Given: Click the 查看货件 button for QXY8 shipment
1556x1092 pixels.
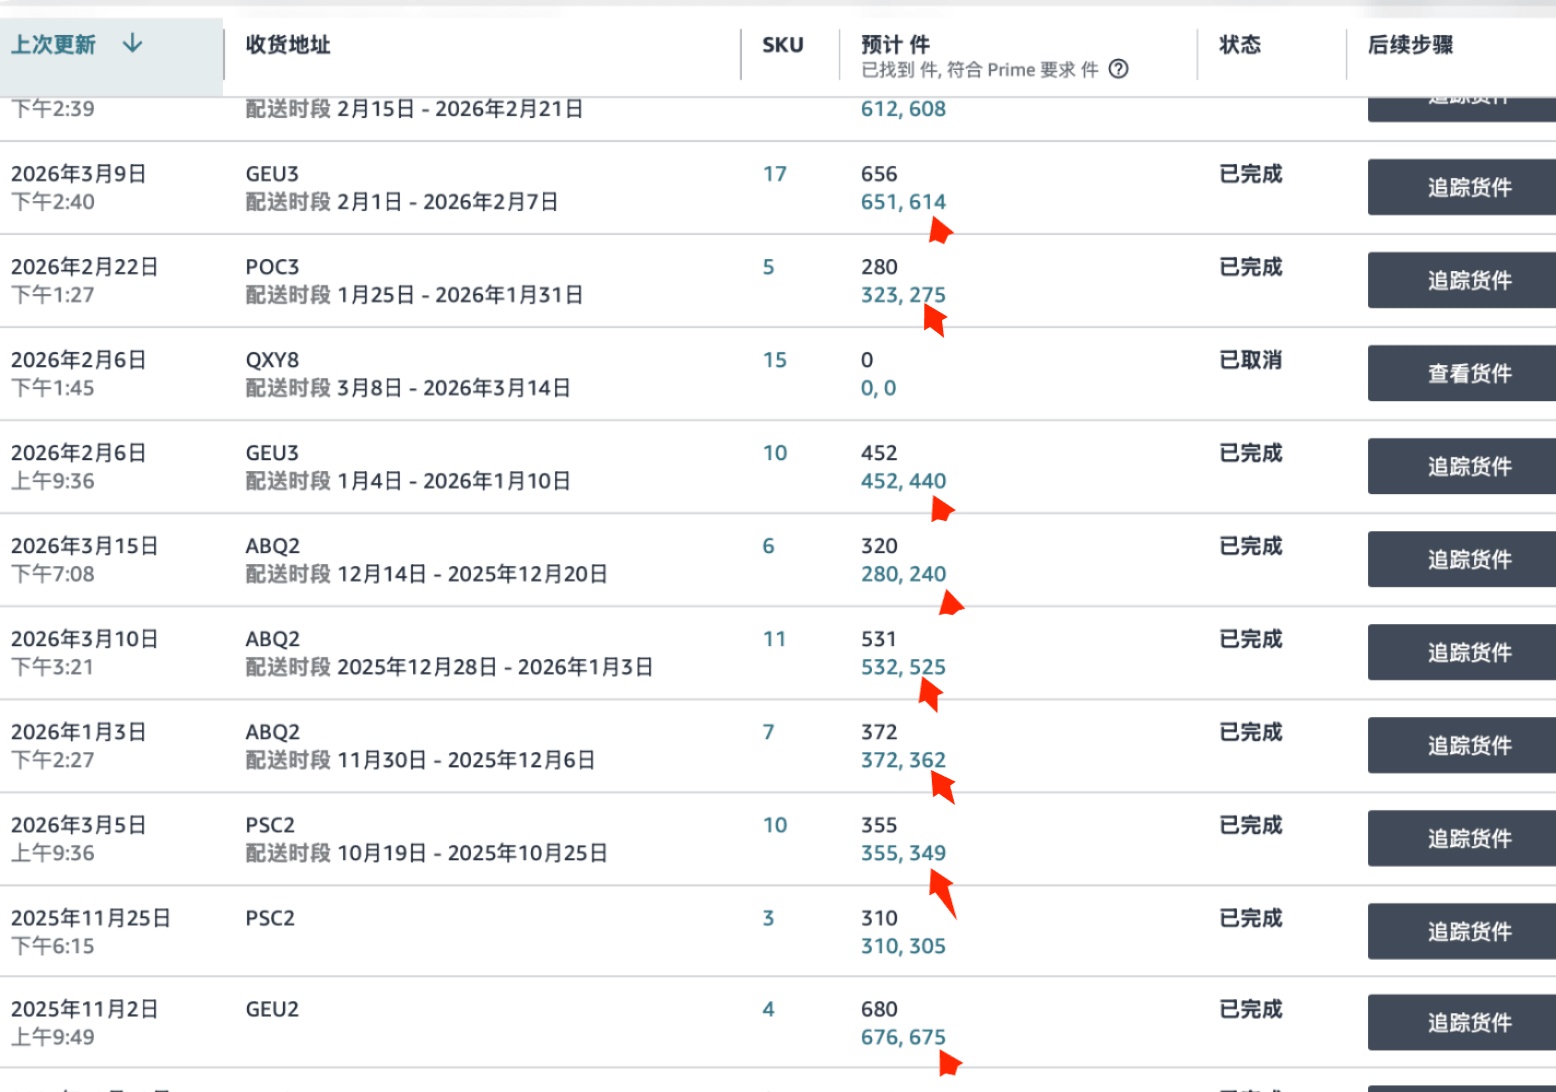Looking at the screenshot, I should (1468, 374).
